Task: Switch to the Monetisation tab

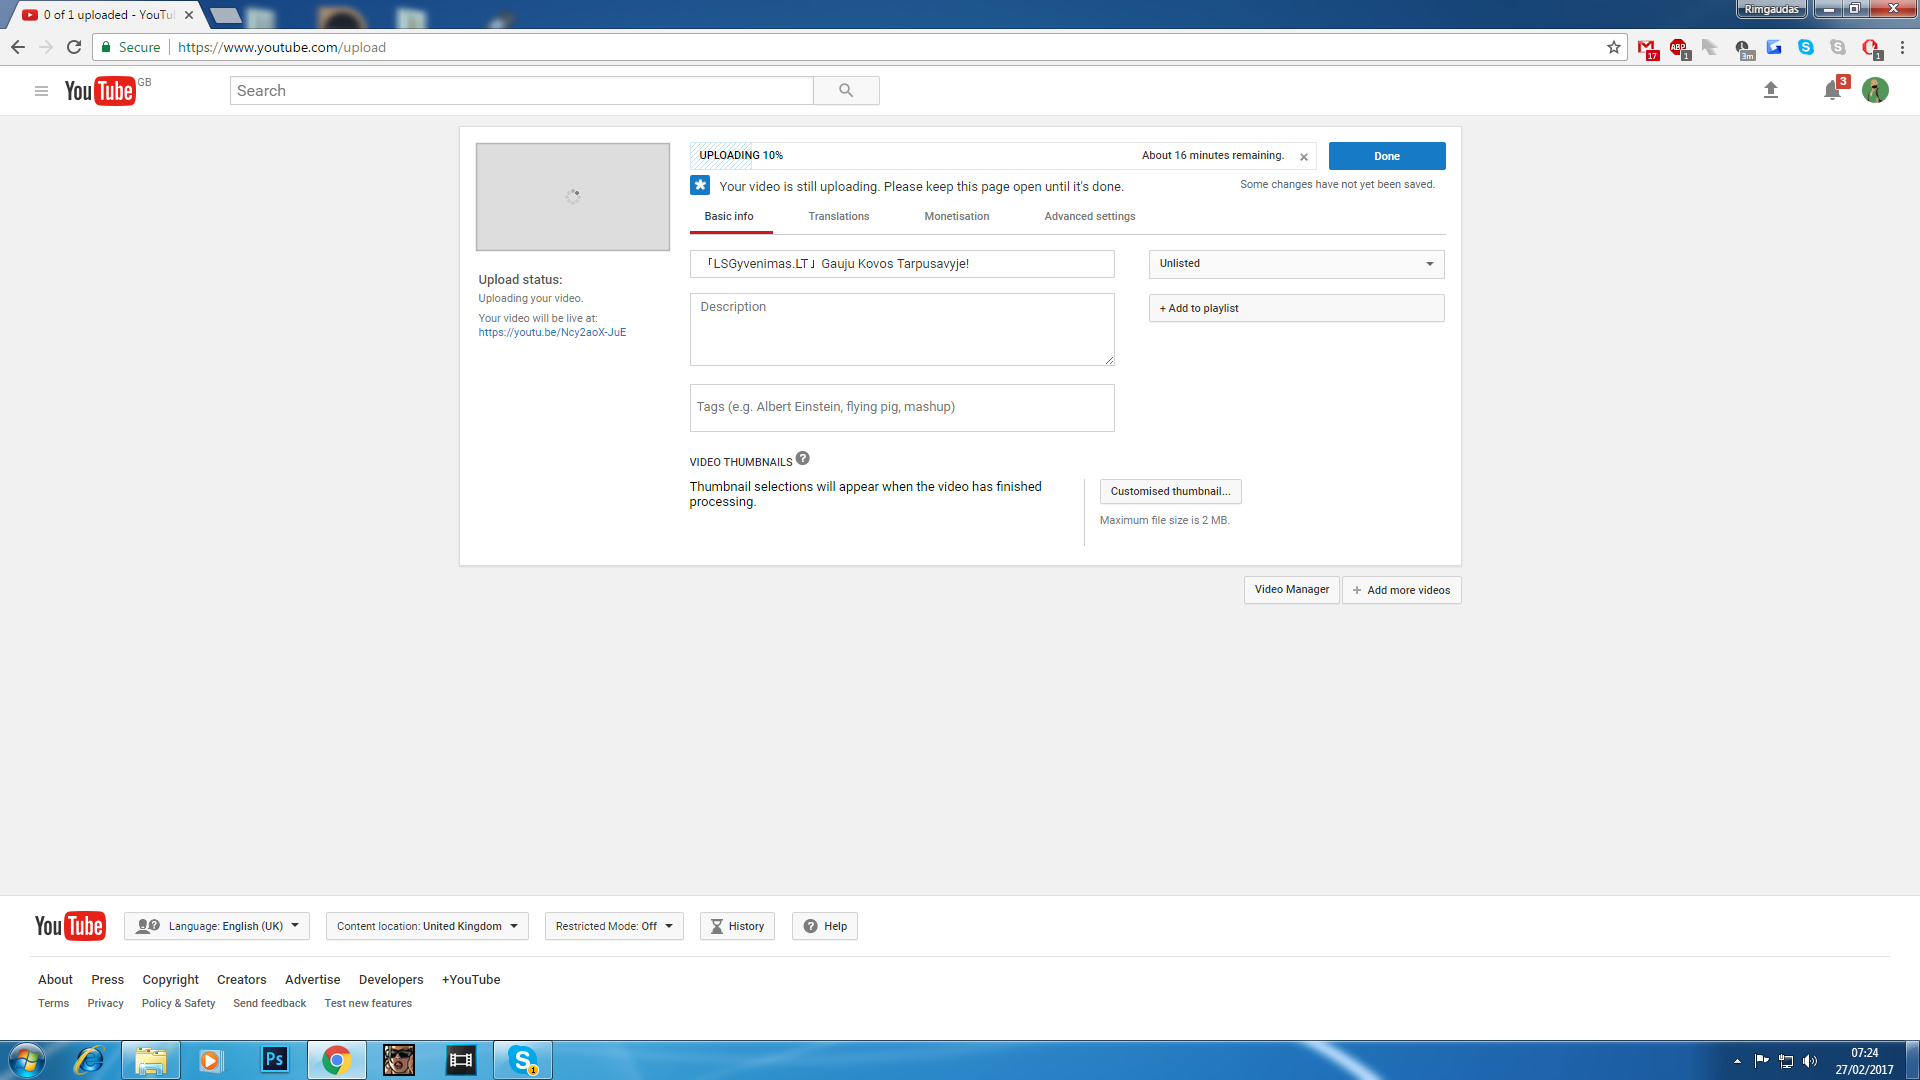Action: pyautogui.click(x=956, y=216)
